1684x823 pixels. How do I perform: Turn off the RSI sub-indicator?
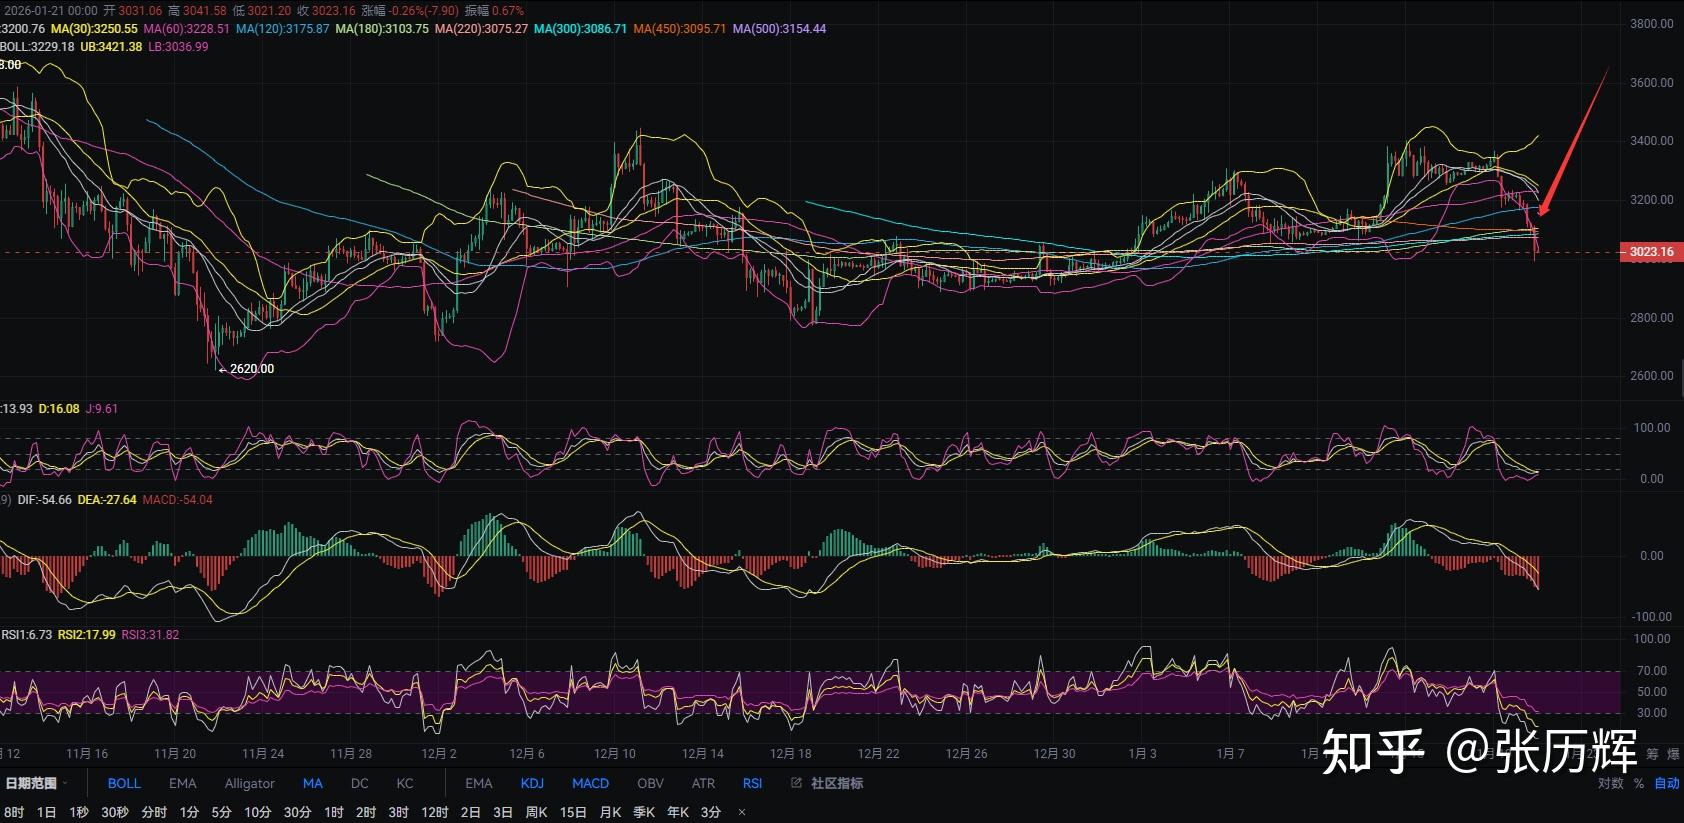(x=752, y=783)
